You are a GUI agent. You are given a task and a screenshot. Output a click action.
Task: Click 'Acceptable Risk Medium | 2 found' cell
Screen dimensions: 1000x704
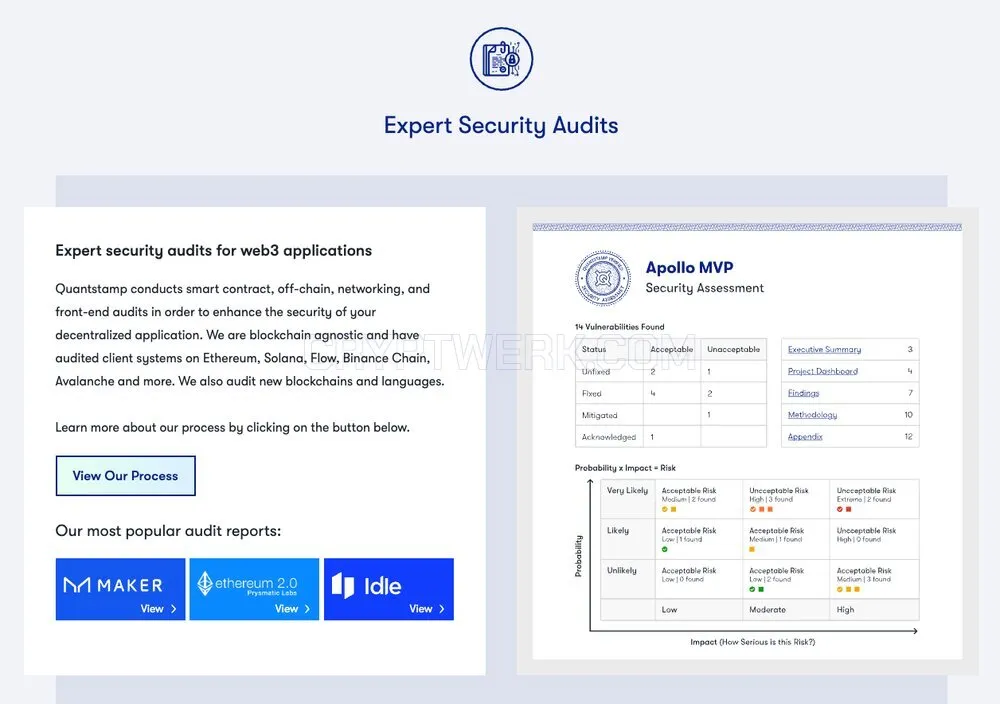[699, 499]
